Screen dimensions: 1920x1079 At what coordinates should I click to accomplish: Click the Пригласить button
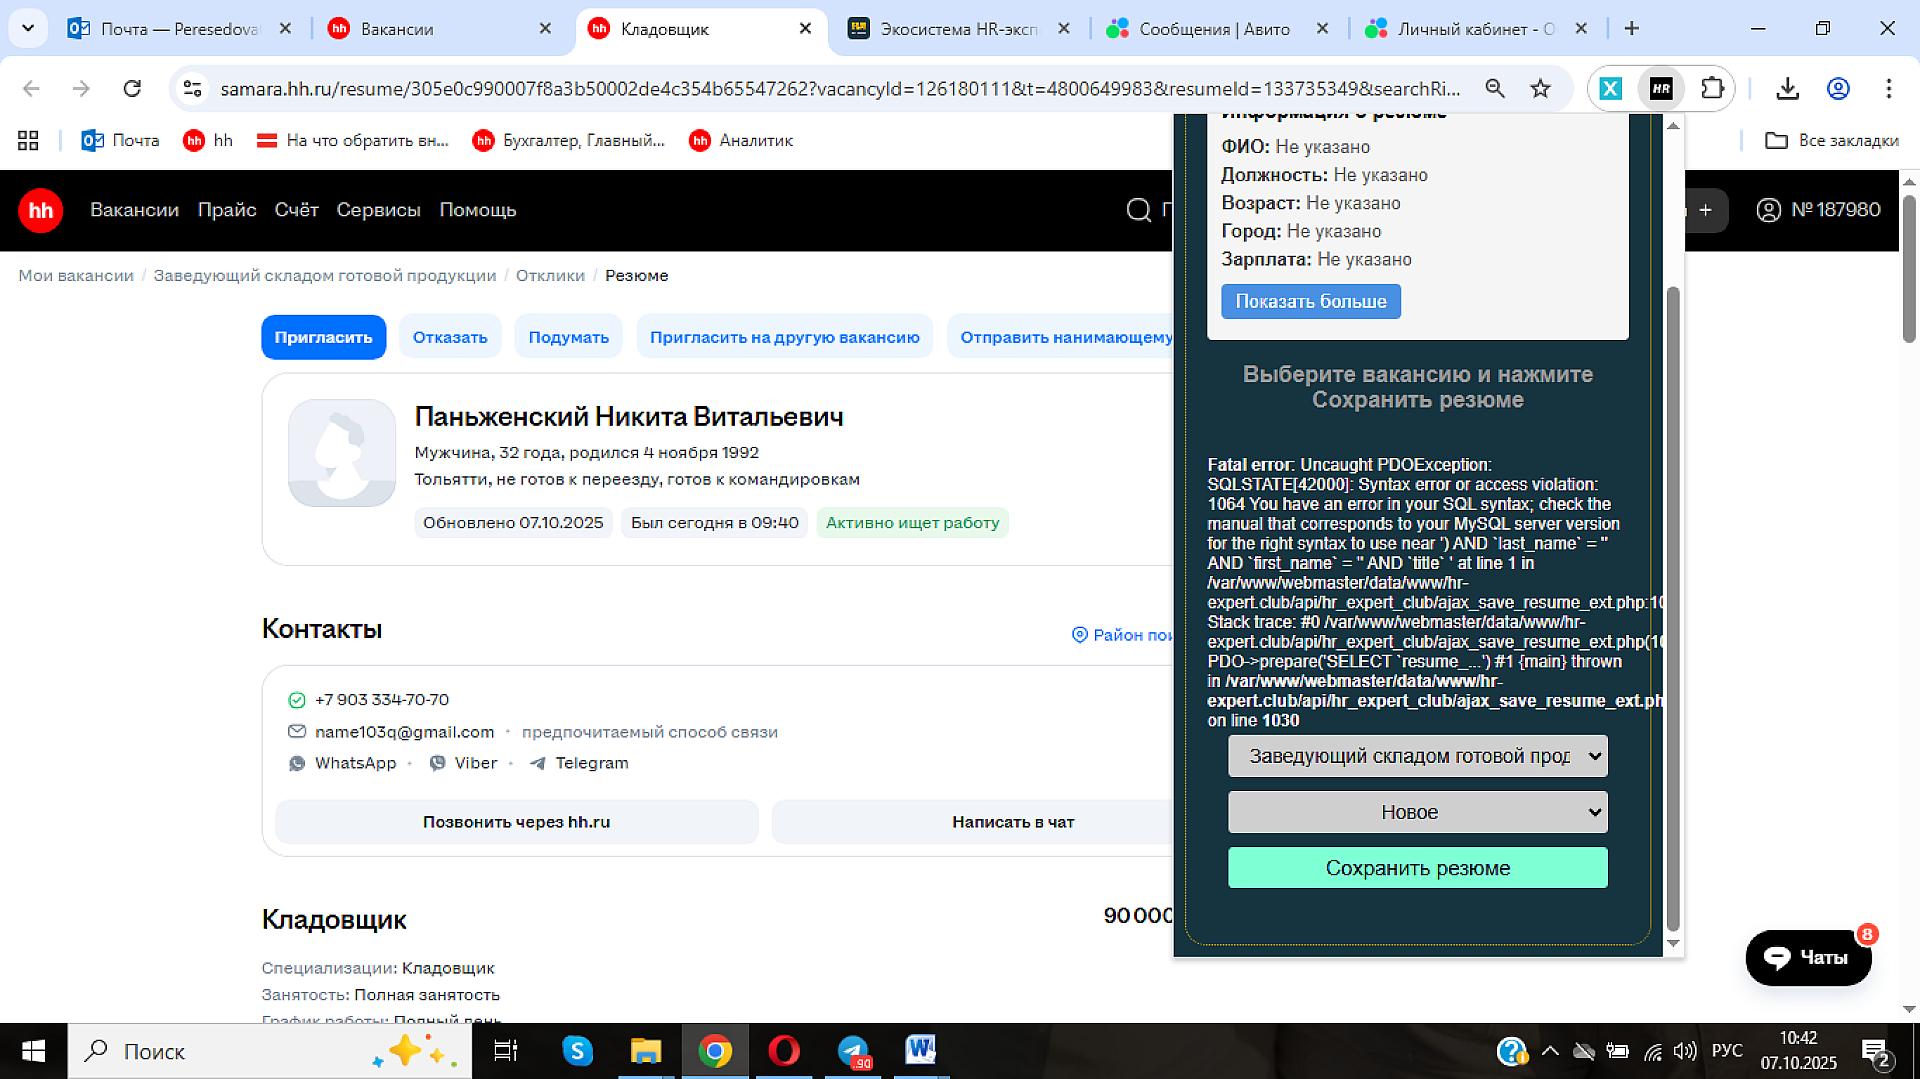(323, 337)
